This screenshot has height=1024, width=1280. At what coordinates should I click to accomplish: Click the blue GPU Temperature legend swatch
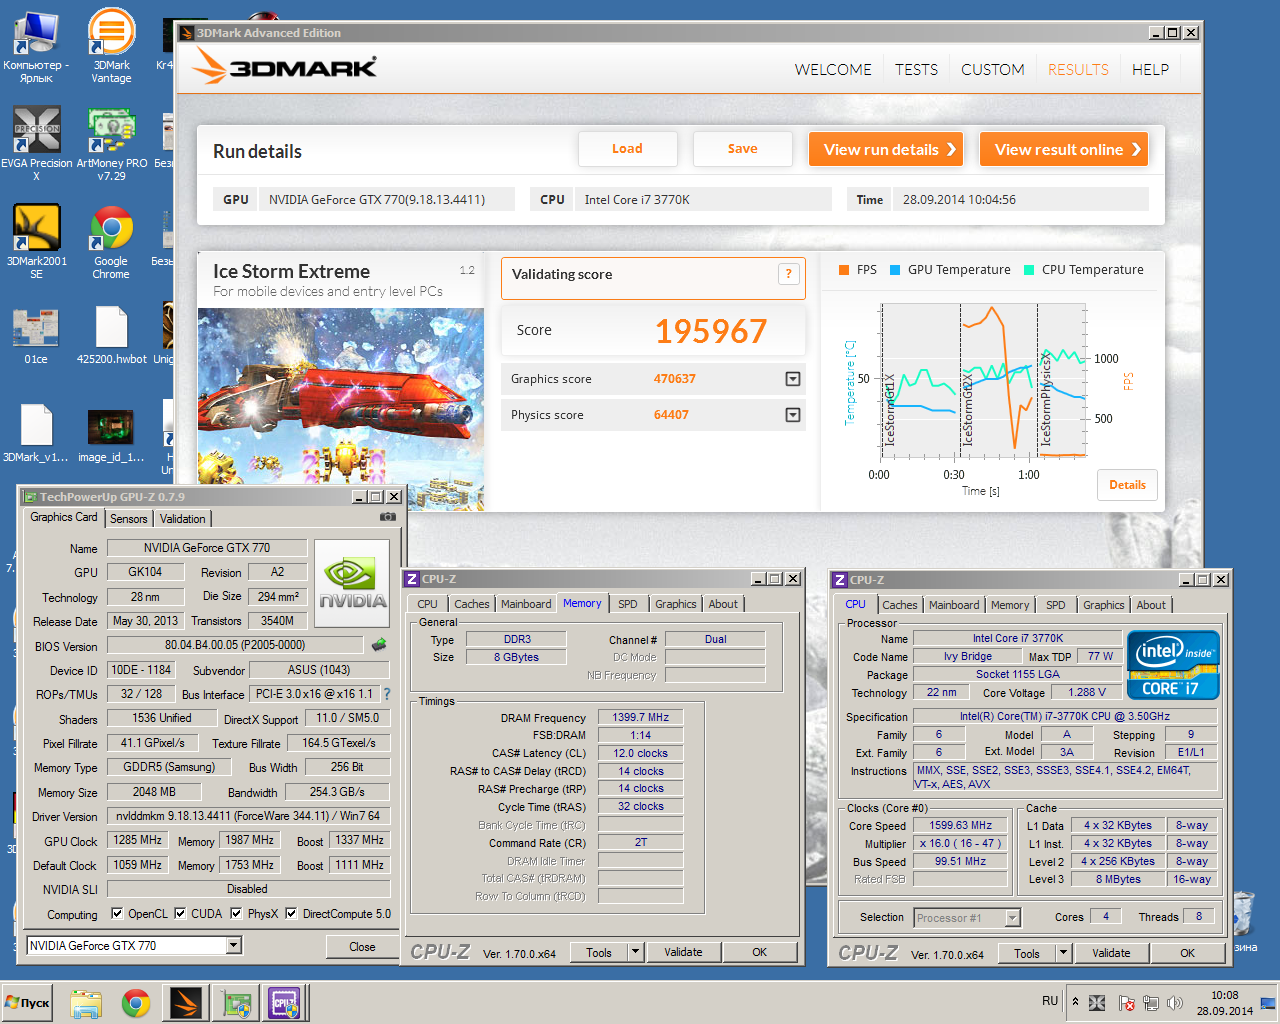pyautogui.click(x=895, y=270)
